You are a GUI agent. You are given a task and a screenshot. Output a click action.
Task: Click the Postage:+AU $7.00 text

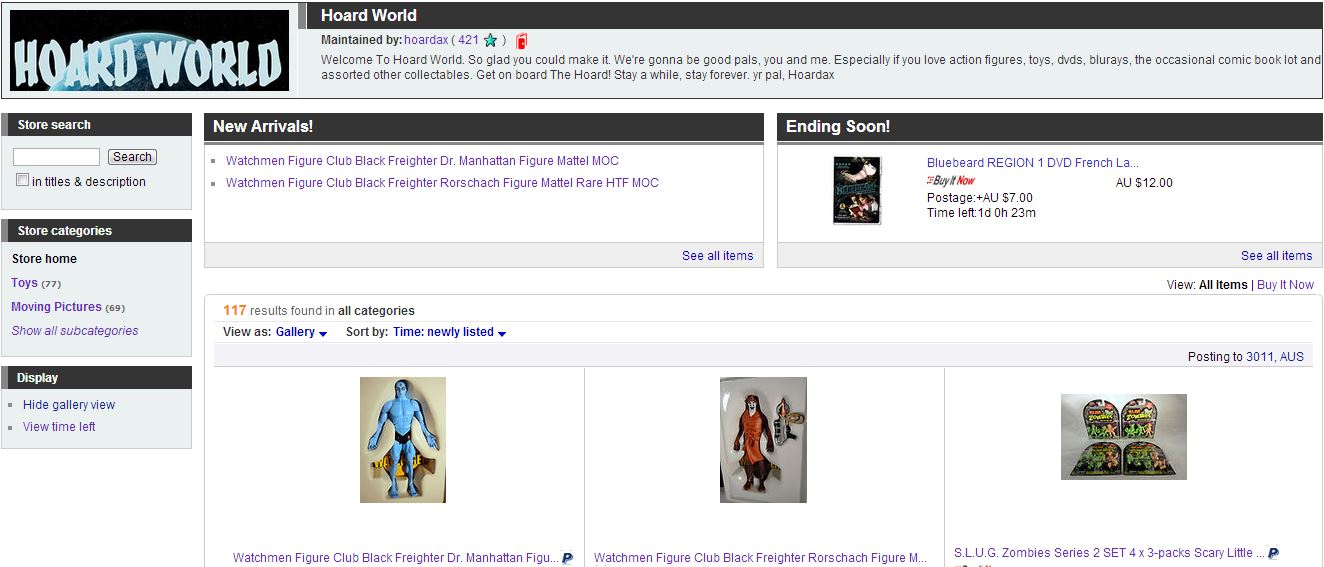click(980, 198)
